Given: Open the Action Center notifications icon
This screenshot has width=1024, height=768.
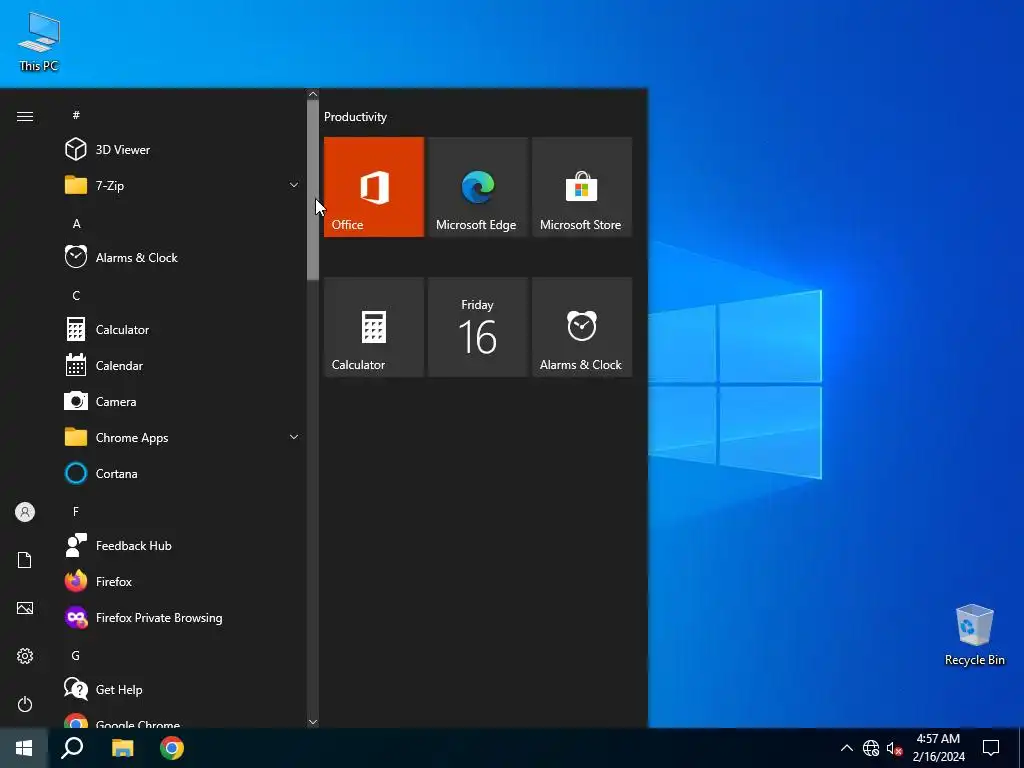Looking at the screenshot, I should [x=991, y=748].
